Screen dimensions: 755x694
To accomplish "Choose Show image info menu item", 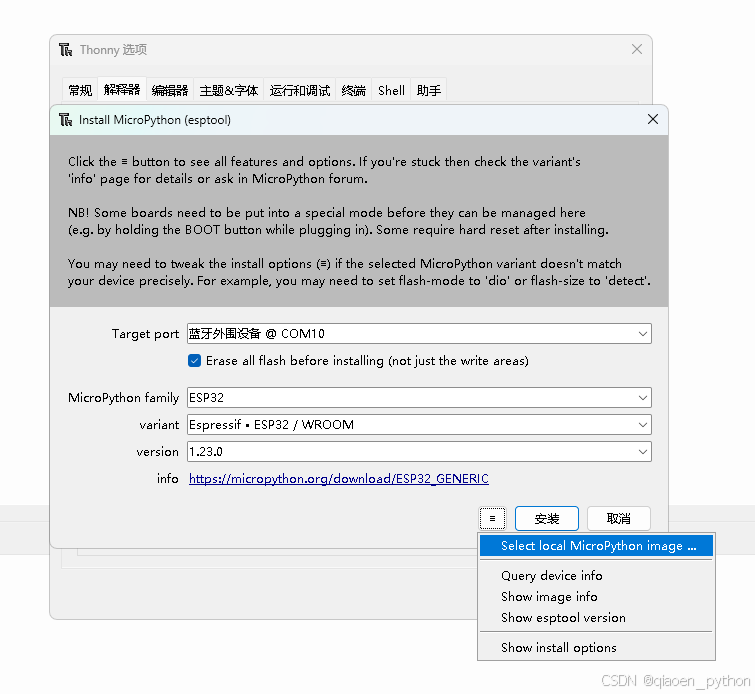I will click(596, 597).
